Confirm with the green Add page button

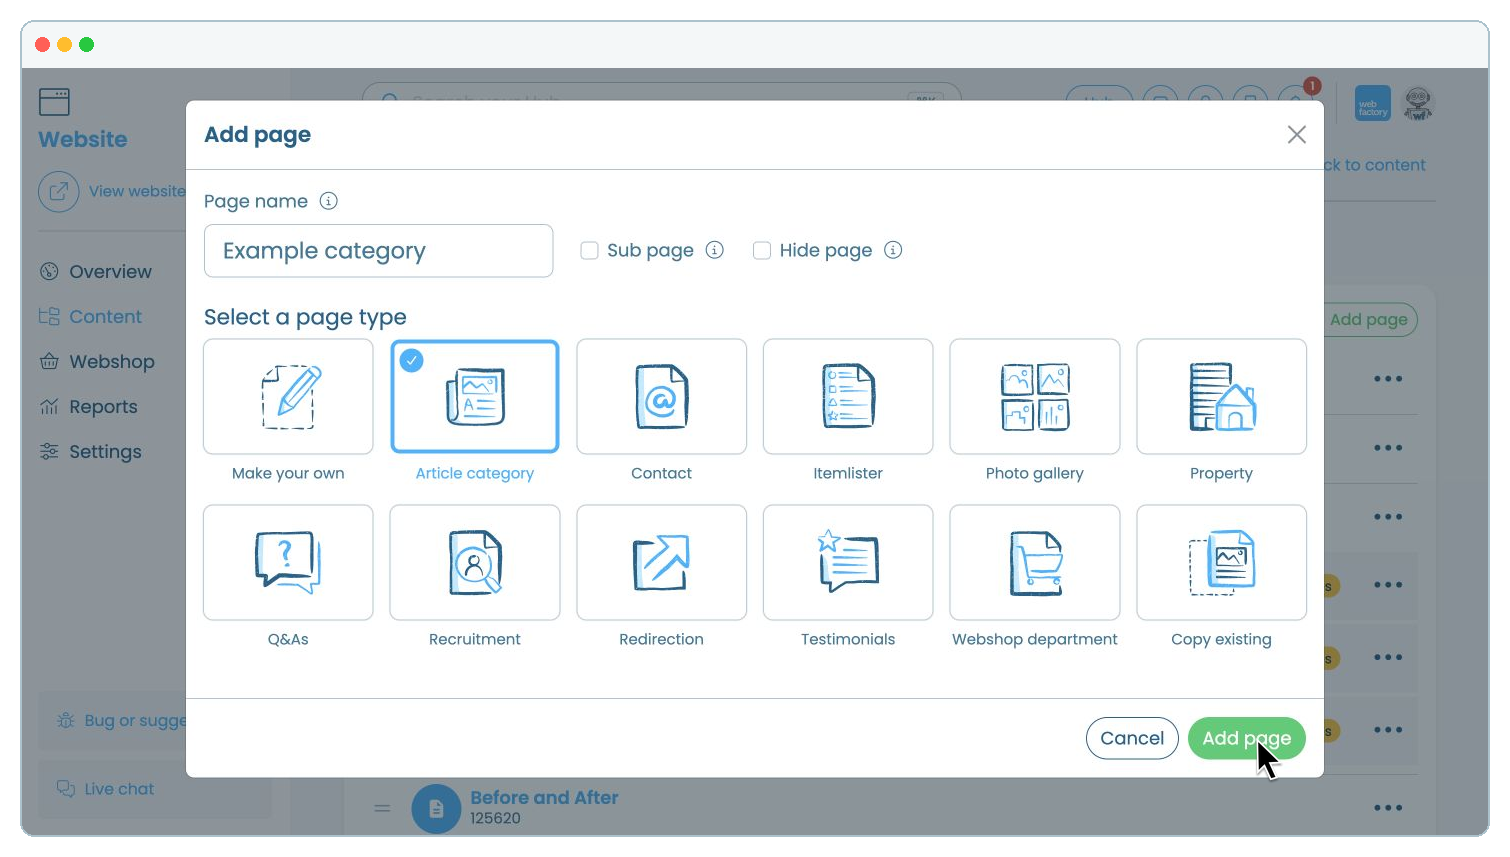[1246, 738]
